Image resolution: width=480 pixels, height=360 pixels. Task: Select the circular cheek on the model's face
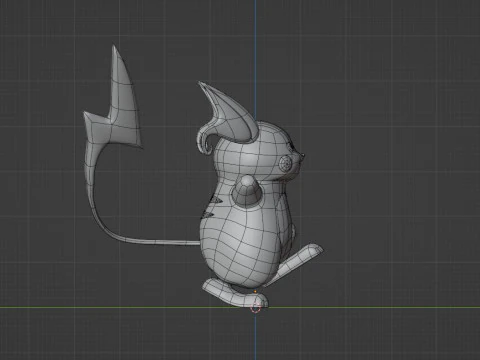[286, 164]
